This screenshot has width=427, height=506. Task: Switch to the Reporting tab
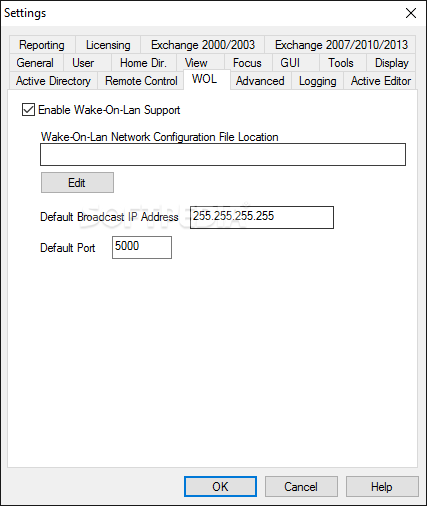pyautogui.click(x=42, y=45)
